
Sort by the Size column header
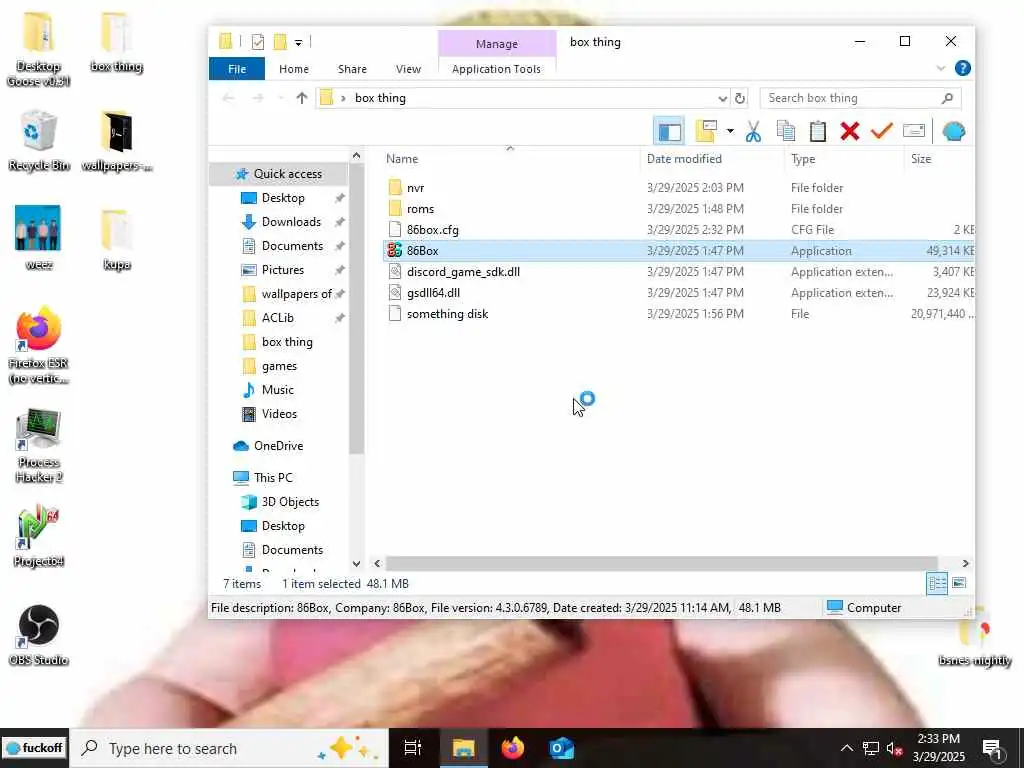[921, 159]
